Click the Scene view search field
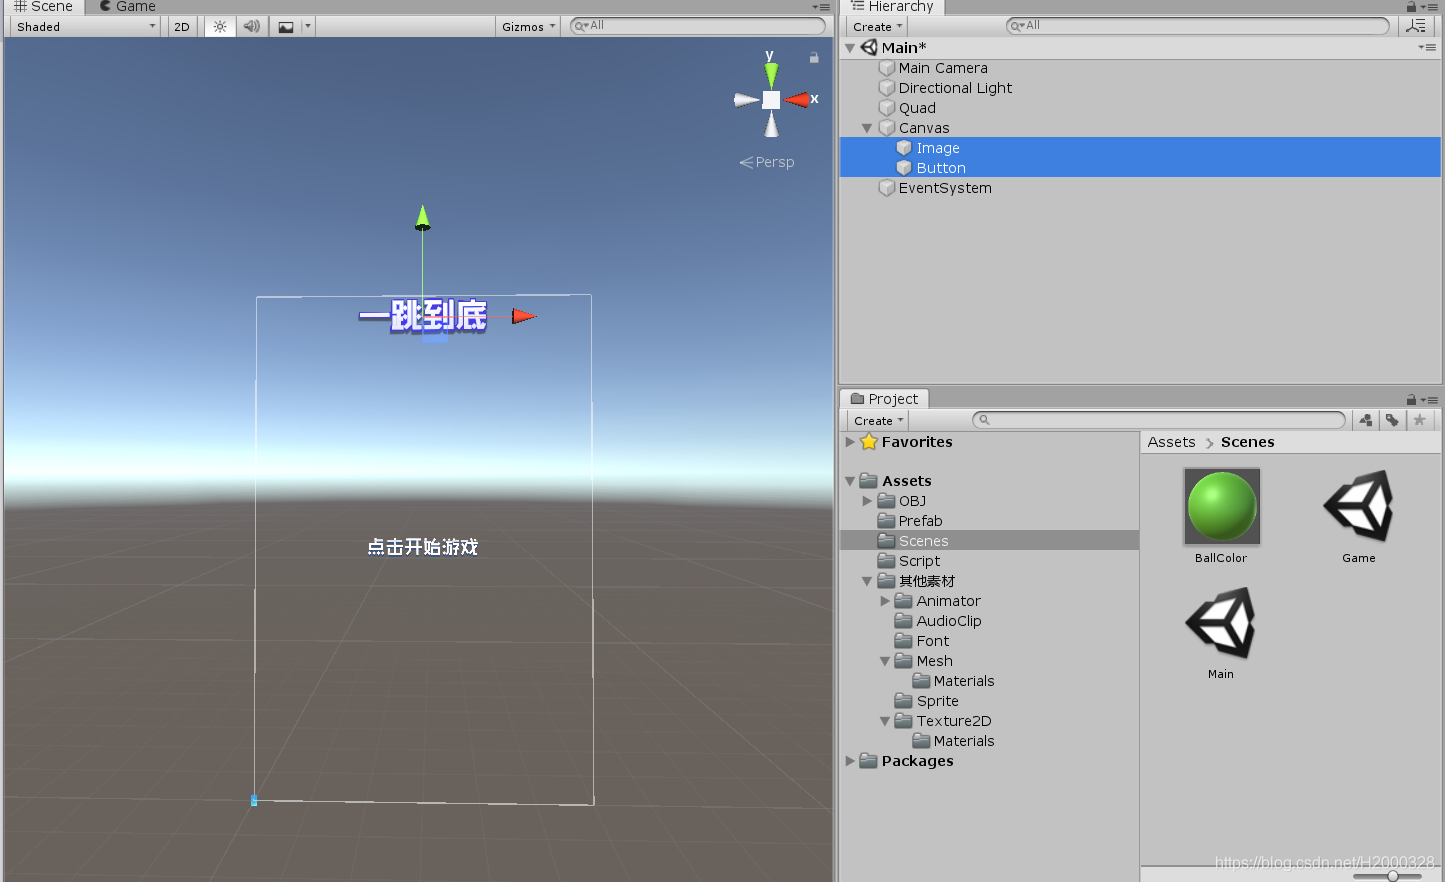 click(x=698, y=26)
